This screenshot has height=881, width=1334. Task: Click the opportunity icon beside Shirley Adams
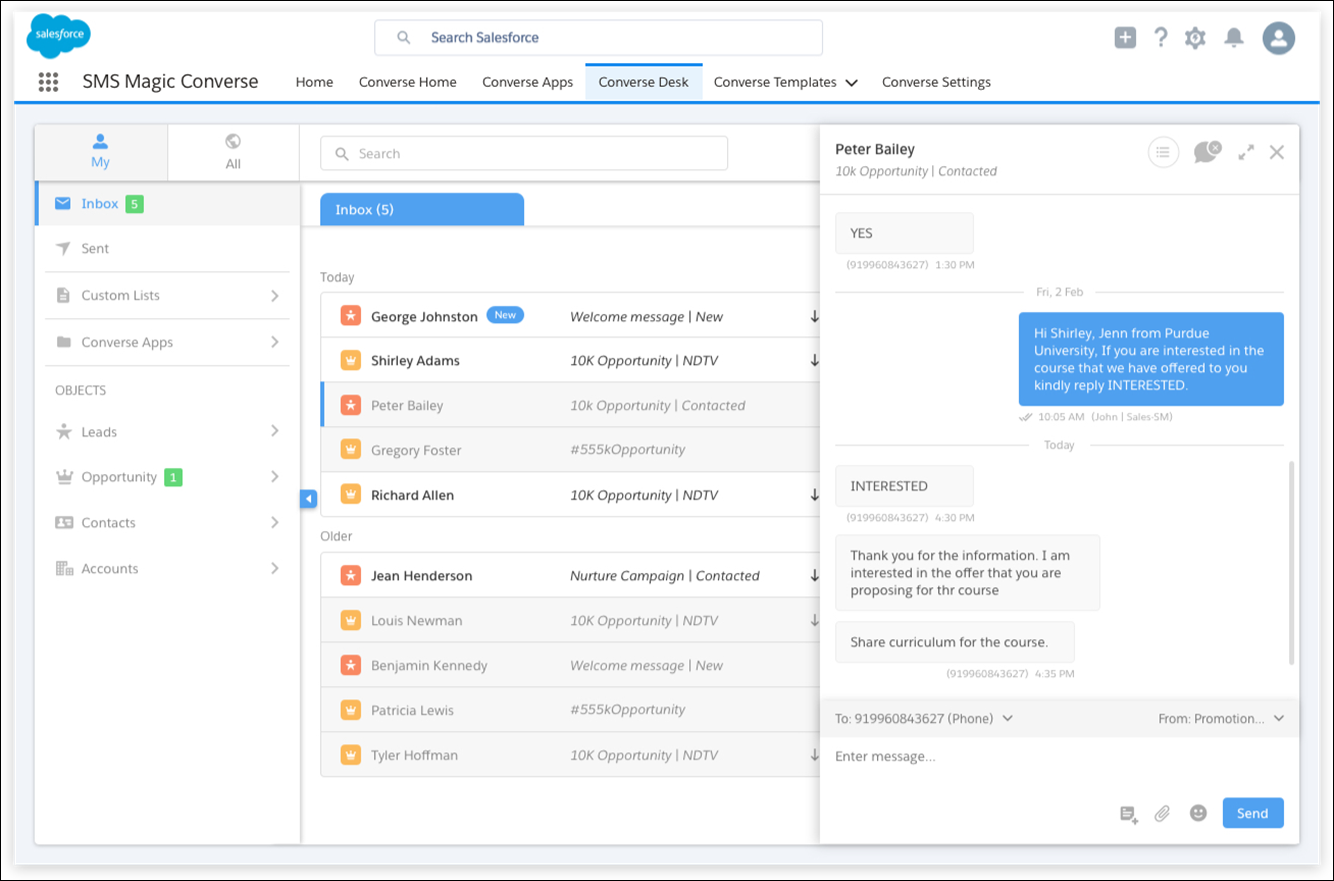(350, 360)
